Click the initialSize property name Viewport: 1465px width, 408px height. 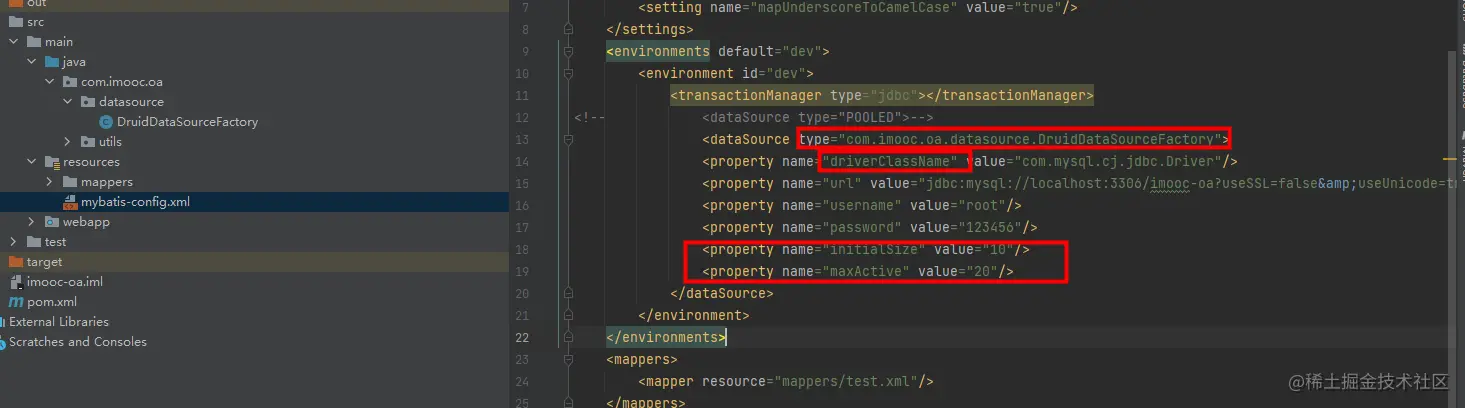(878, 249)
